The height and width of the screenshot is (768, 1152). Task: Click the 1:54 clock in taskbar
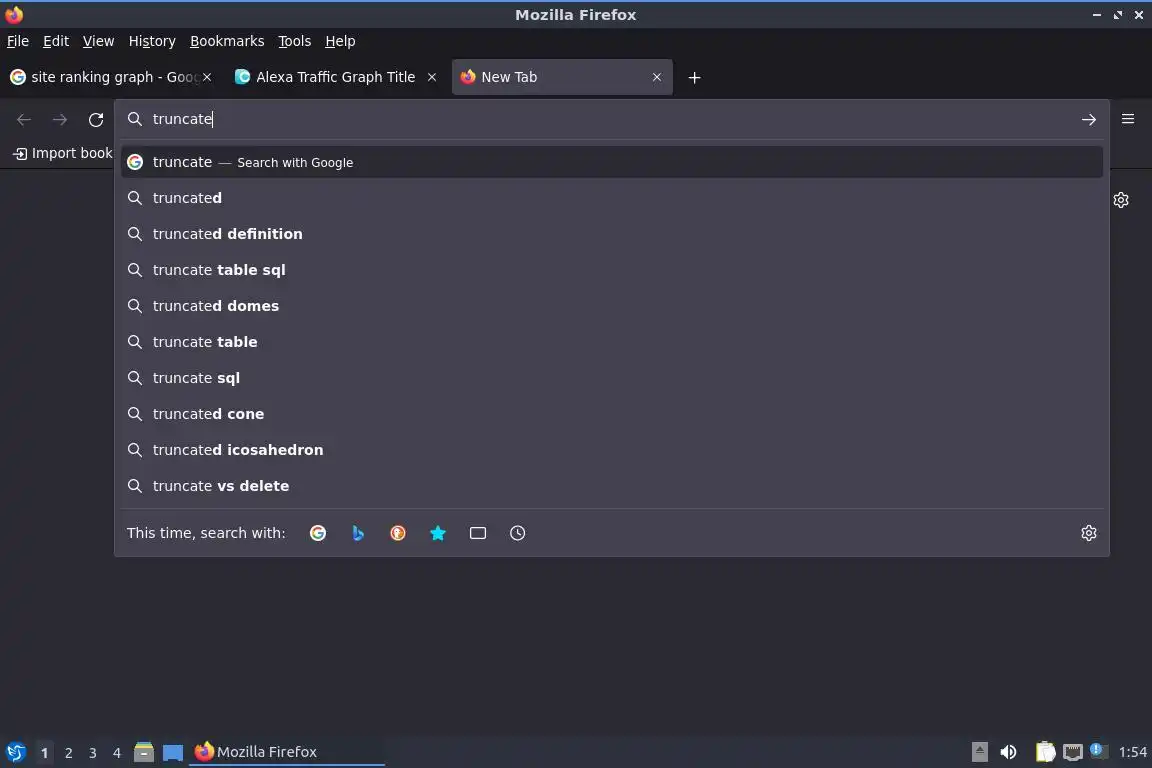[x=1132, y=752]
